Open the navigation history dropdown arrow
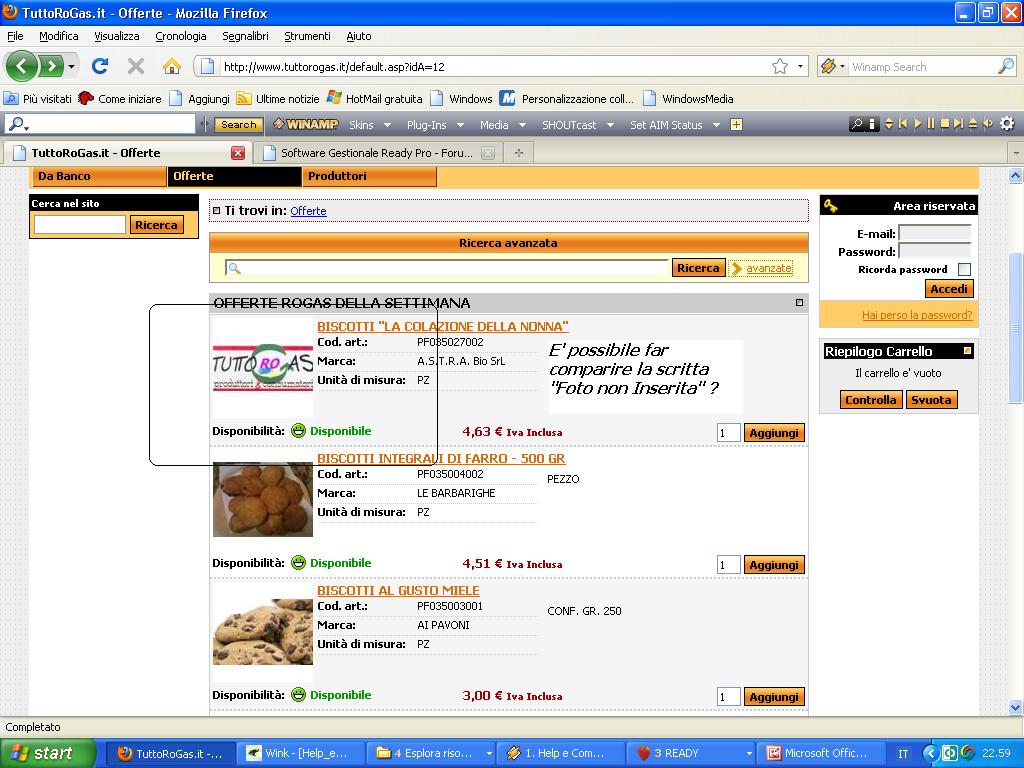1024x768 pixels. tap(71, 66)
